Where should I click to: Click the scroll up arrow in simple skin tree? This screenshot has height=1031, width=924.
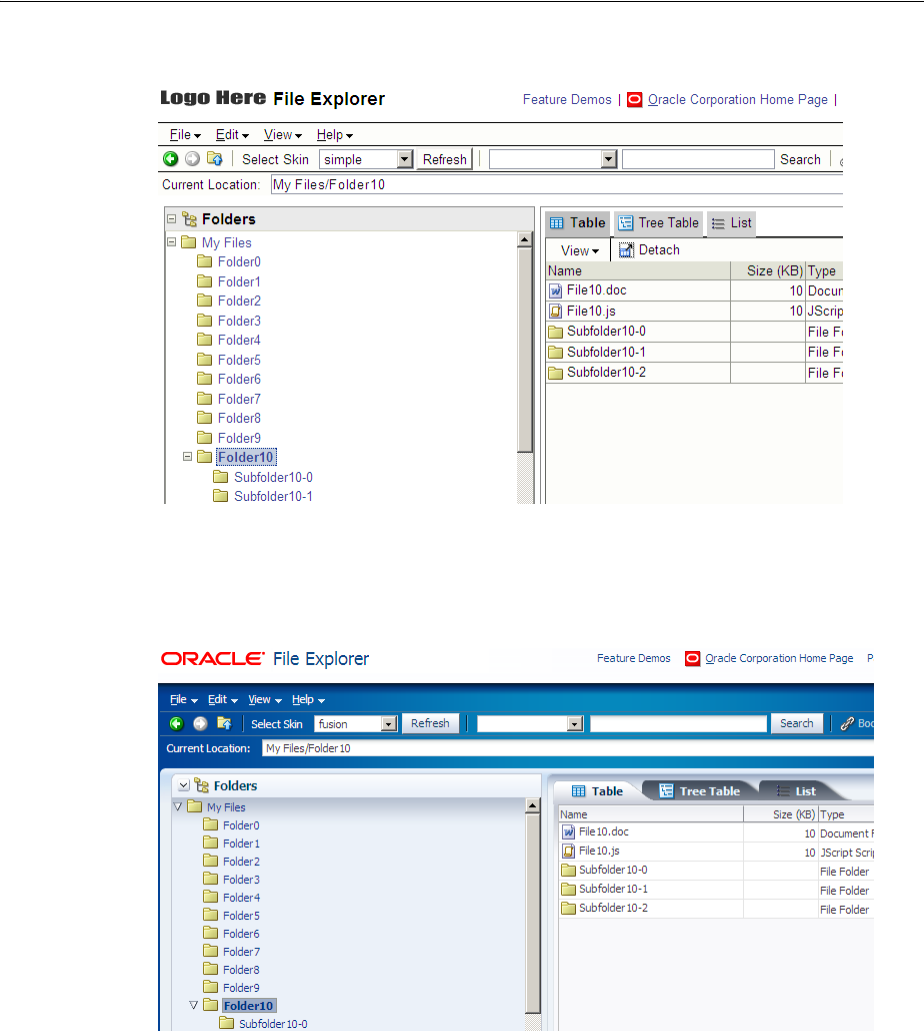pyautogui.click(x=524, y=239)
